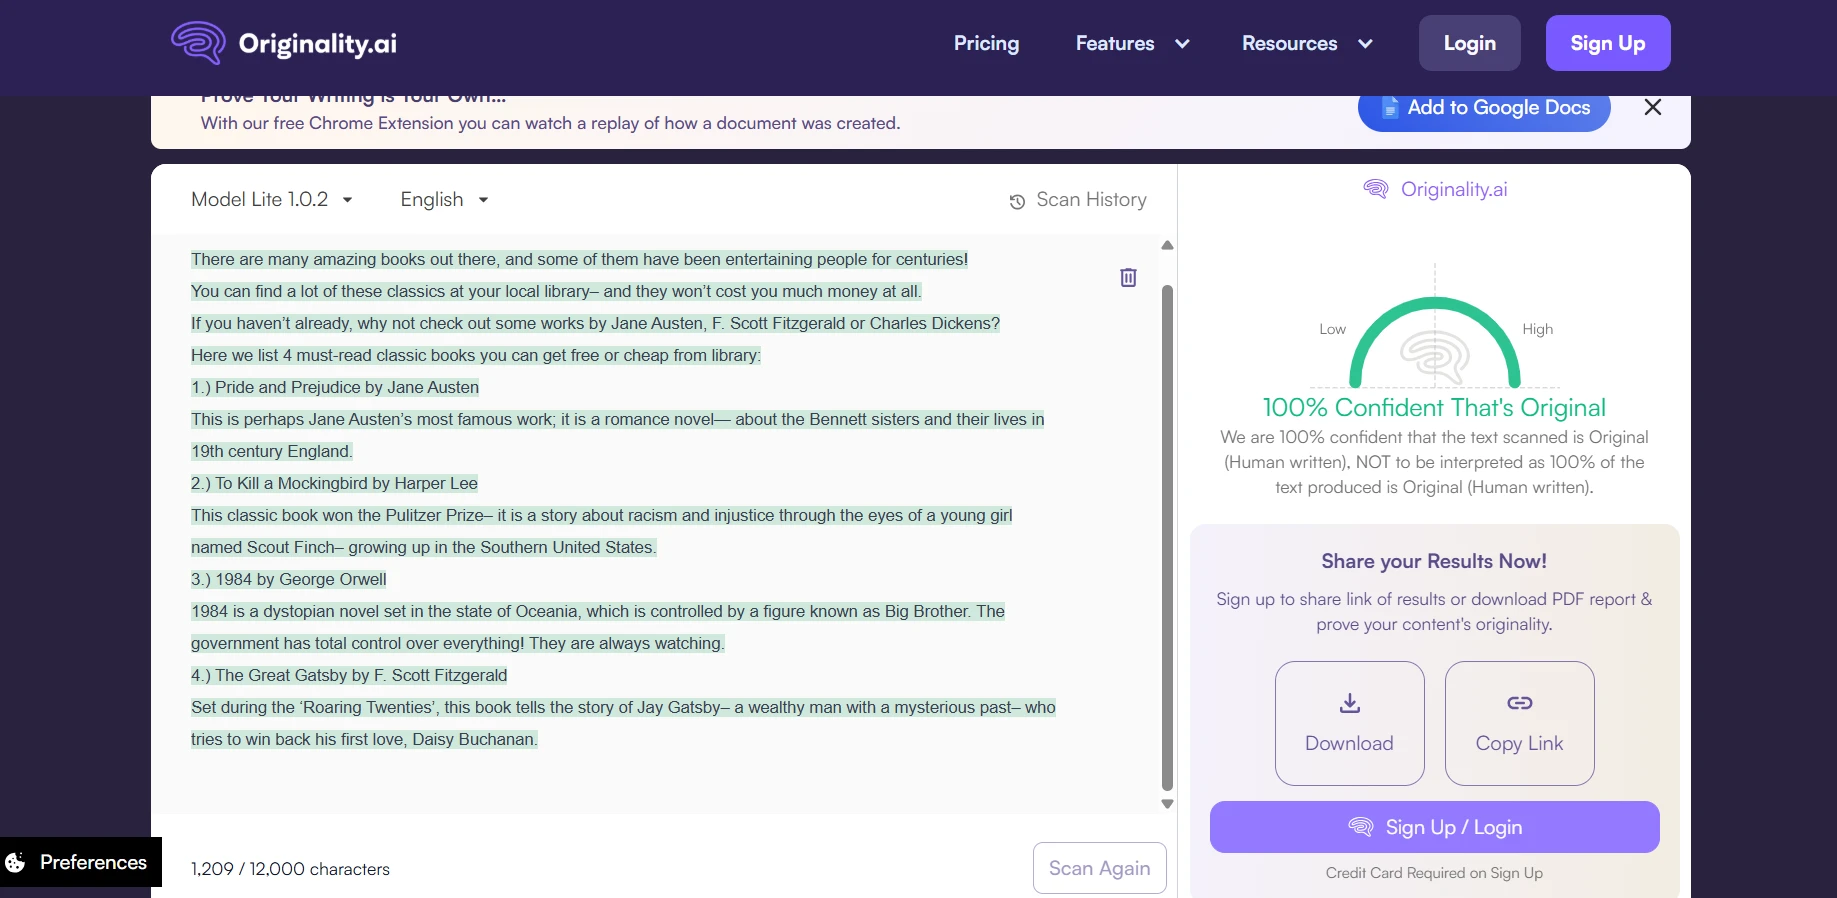Click the Sign Up button in header
Screen dimensions: 1837x898
click(1608, 43)
